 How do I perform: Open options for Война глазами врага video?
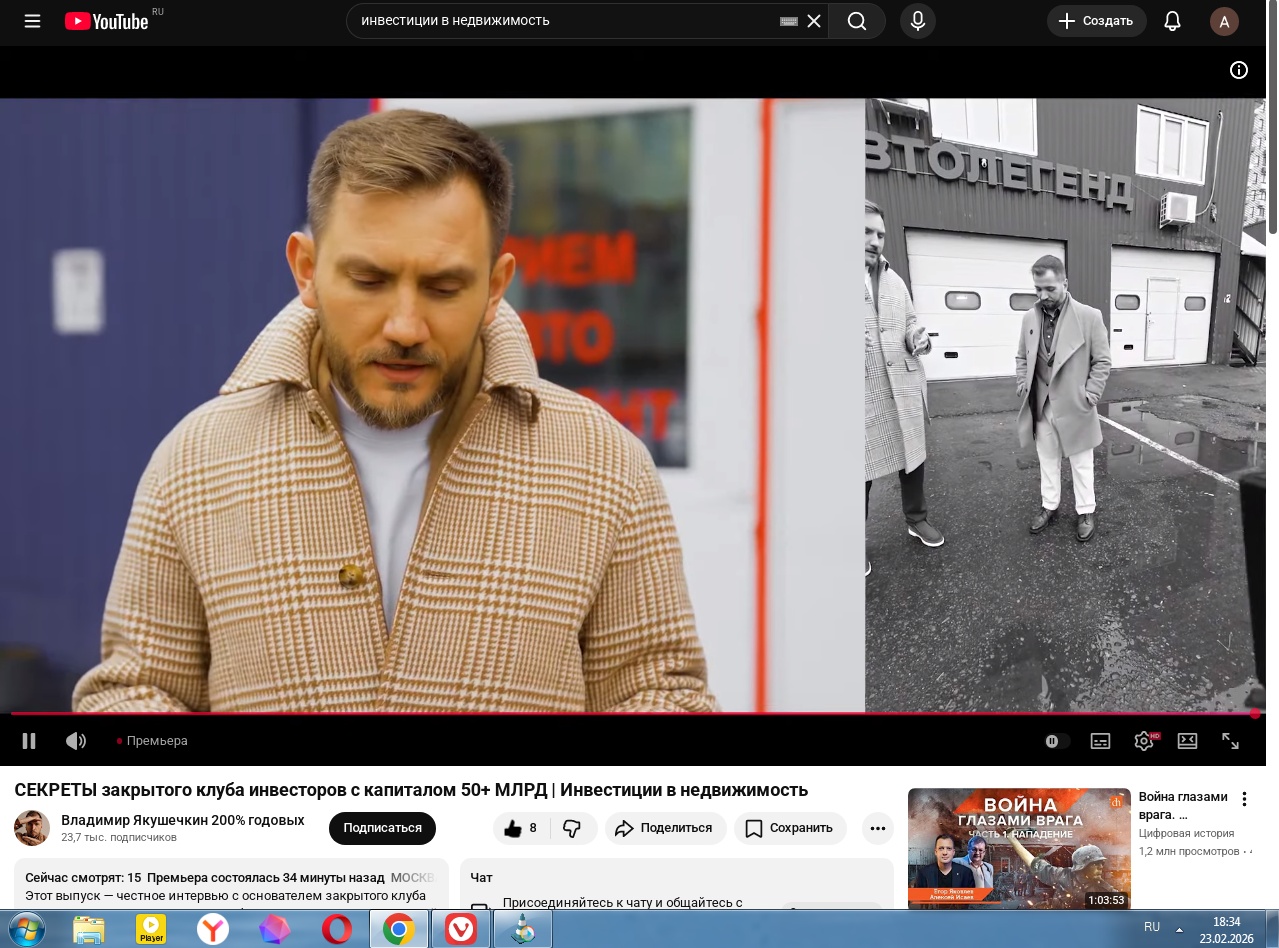click(1244, 799)
